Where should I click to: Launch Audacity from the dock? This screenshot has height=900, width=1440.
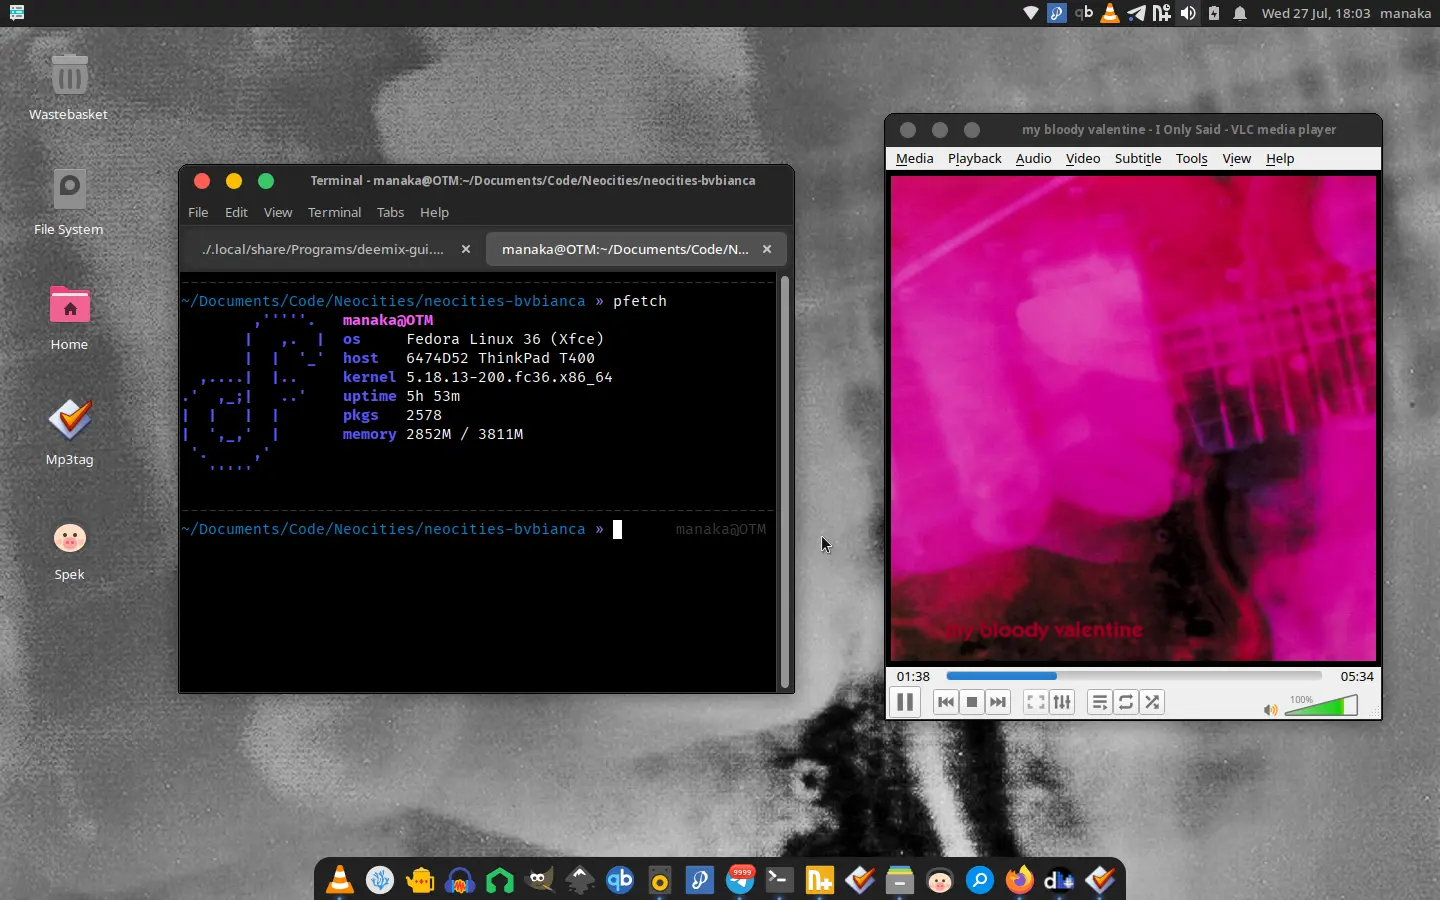point(460,880)
